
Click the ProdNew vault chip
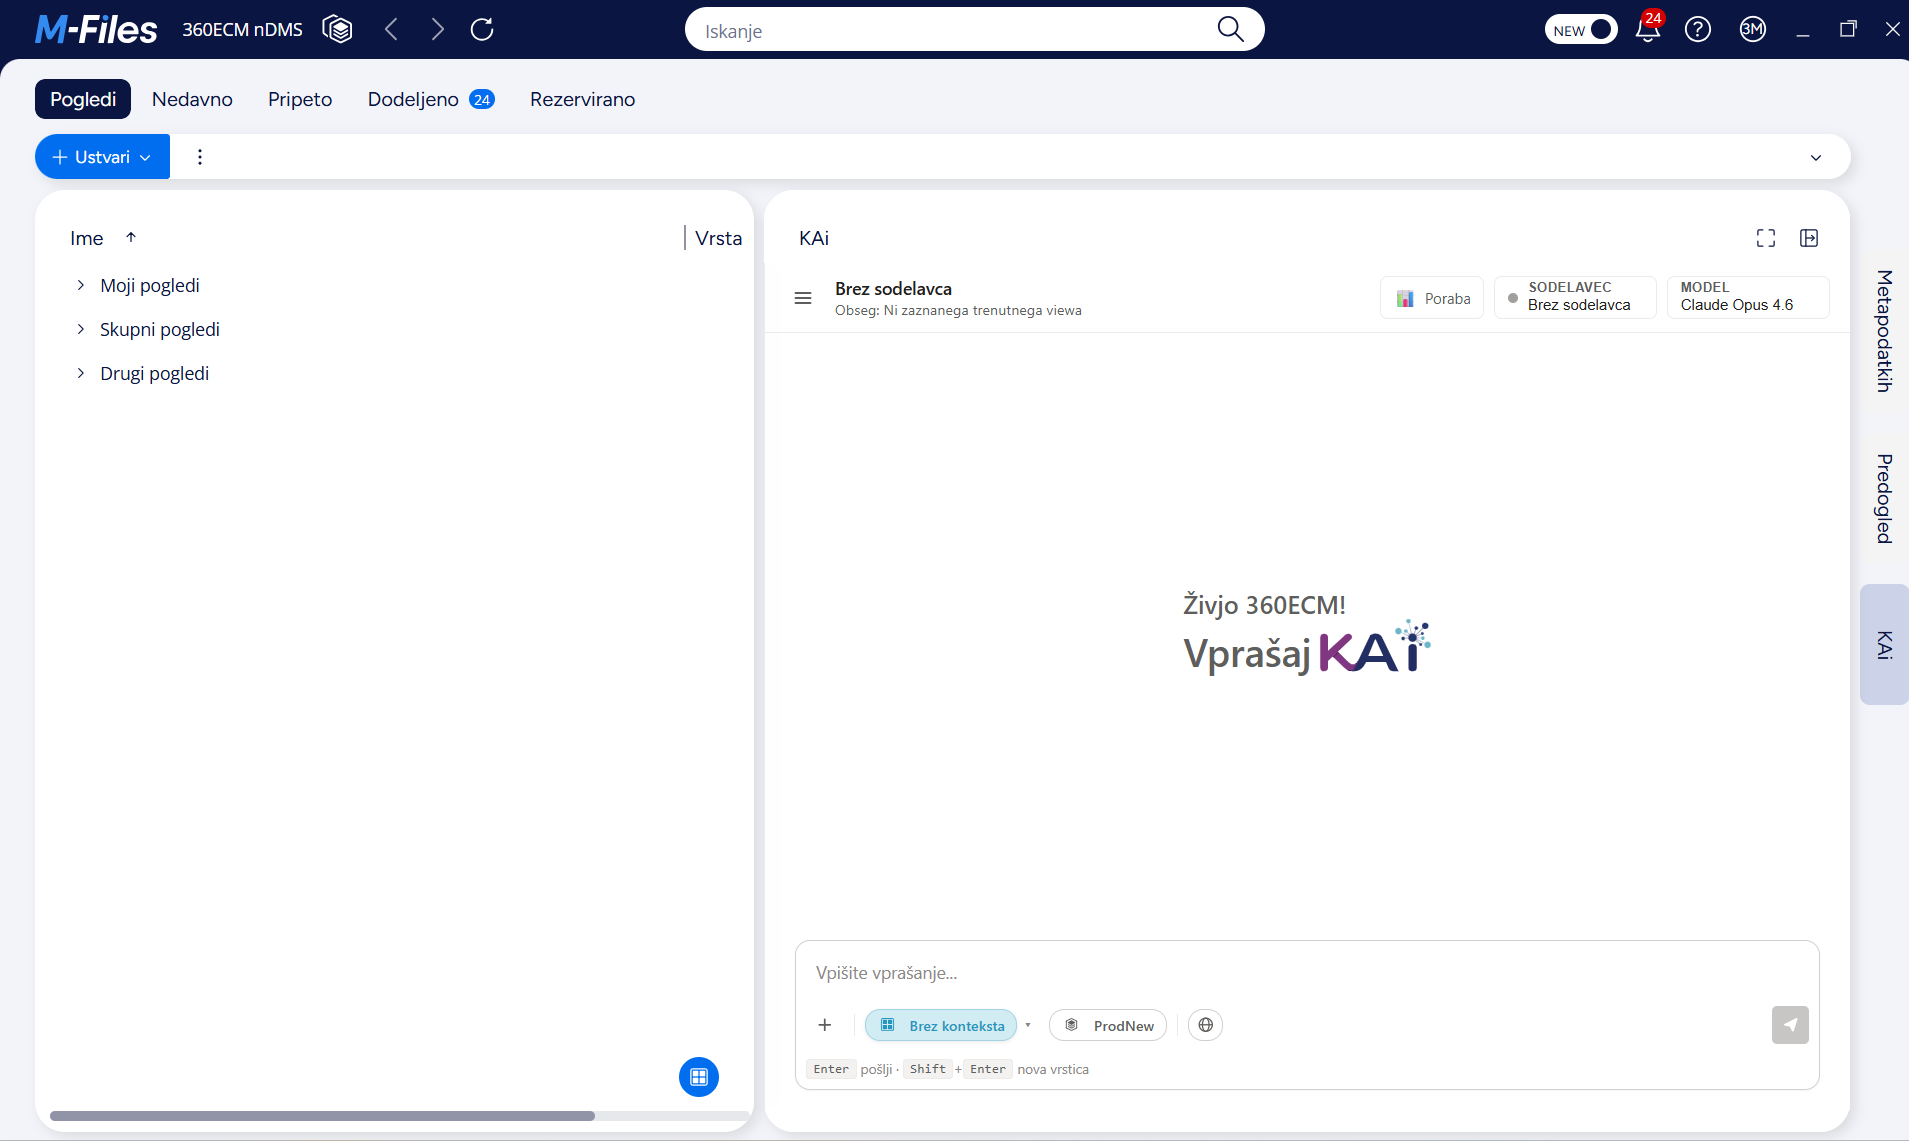coord(1108,1025)
